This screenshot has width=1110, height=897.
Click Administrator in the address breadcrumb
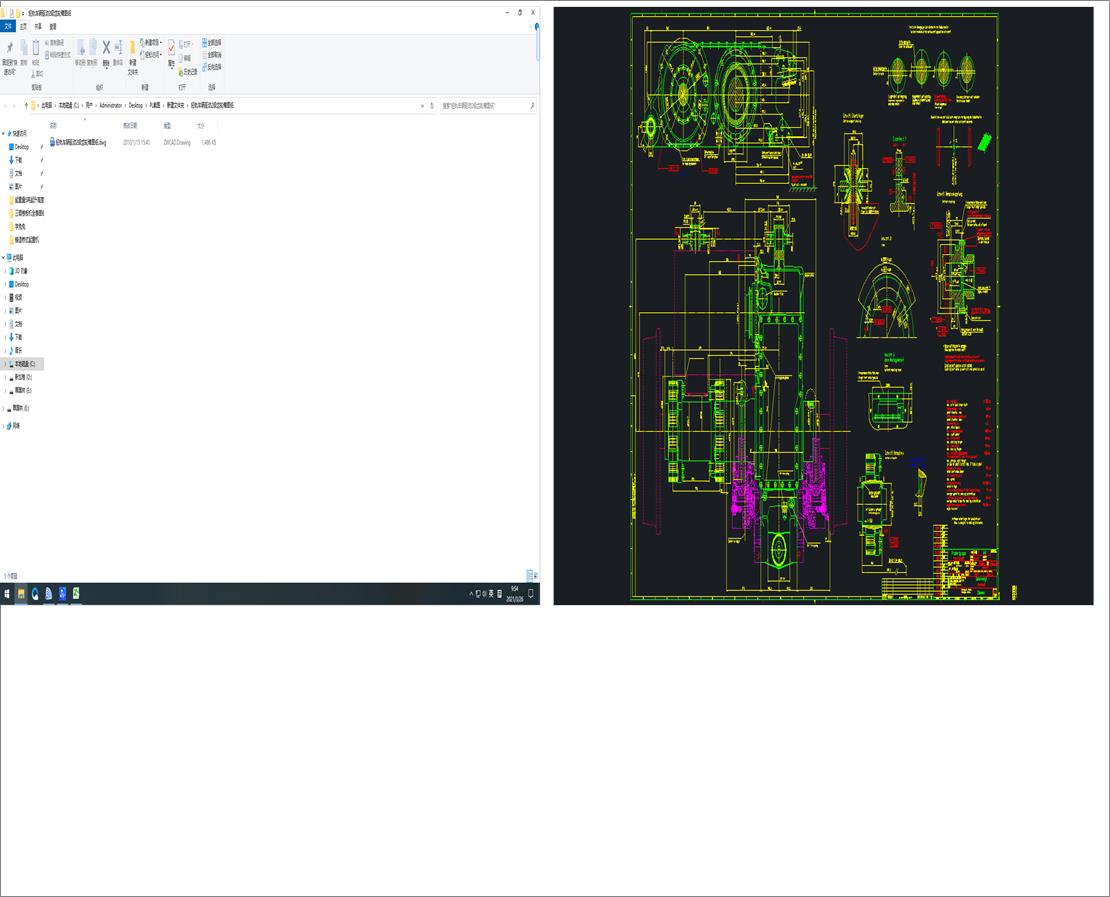[110, 105]
